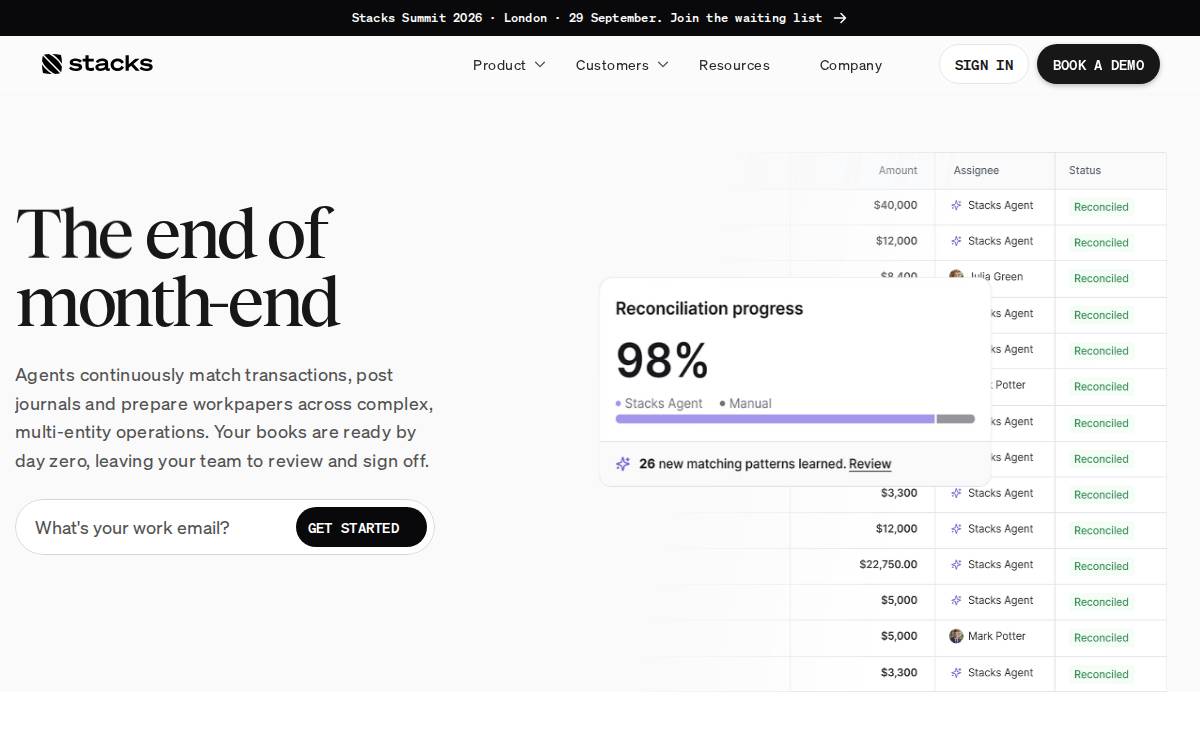This screenshot has height=750, width=1200.
Task: Click the purple Stacks Agent progress bar segment
Action: tap(775, 419)
